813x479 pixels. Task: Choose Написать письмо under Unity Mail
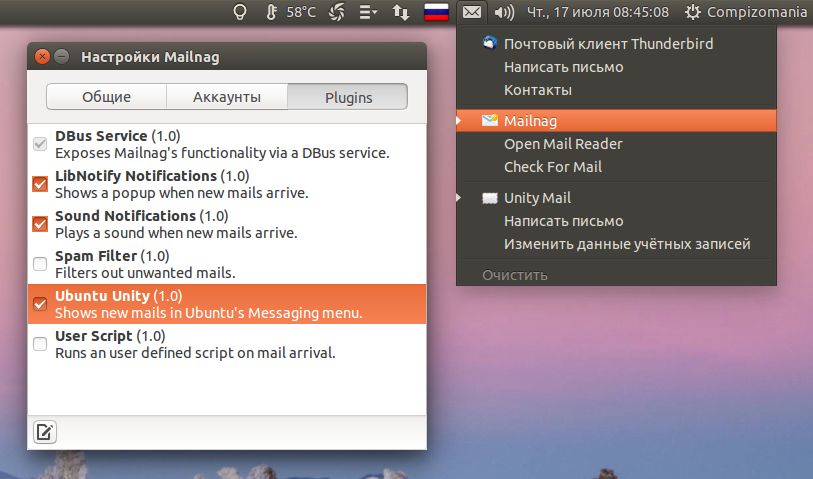coord(564,221)
